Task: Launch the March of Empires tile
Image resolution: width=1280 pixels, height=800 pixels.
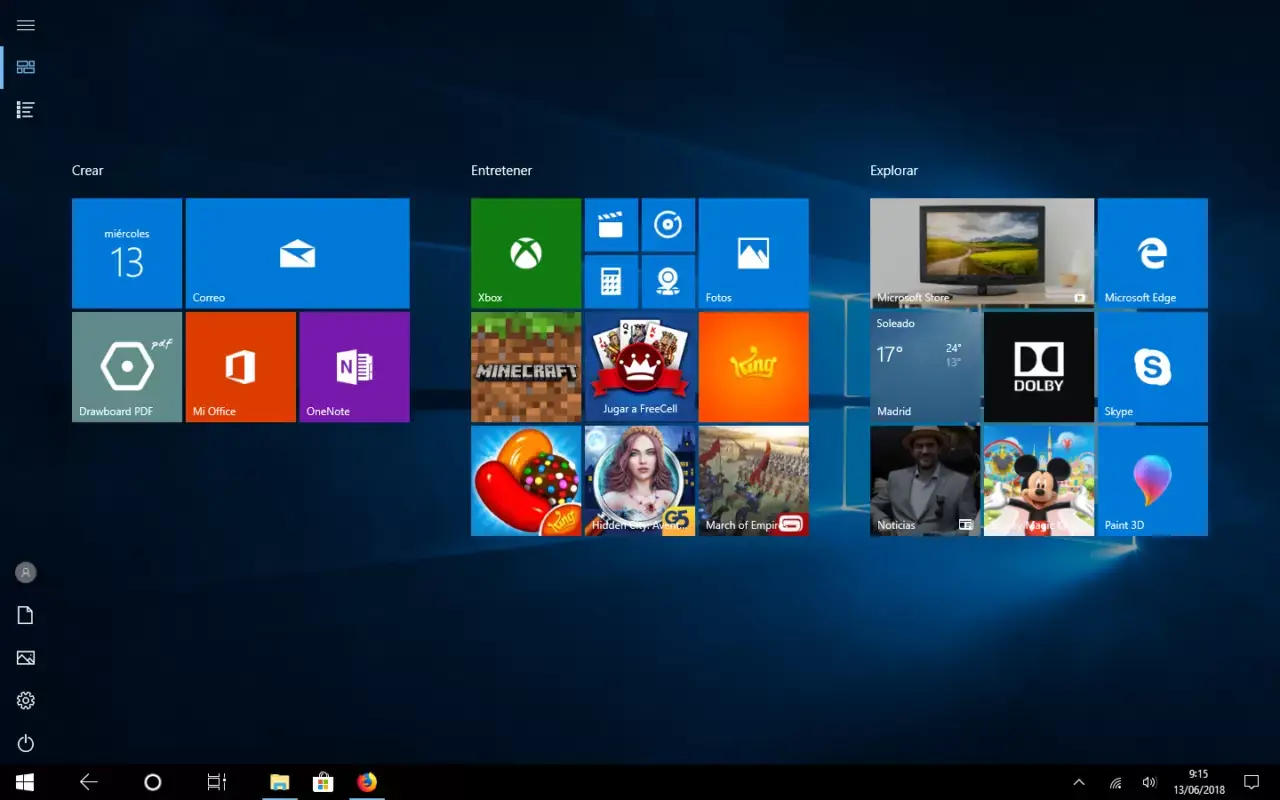Action: (754, 481)
